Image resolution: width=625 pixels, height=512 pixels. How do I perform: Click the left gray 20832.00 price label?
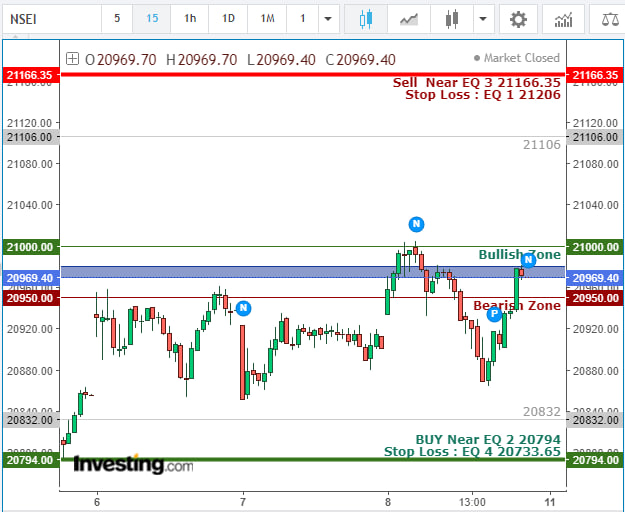coord(30,420)
